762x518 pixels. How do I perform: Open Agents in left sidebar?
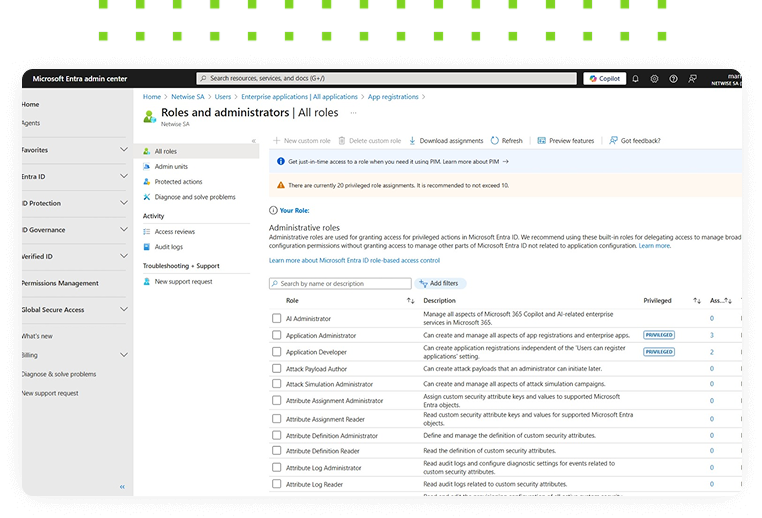[31, 123]
